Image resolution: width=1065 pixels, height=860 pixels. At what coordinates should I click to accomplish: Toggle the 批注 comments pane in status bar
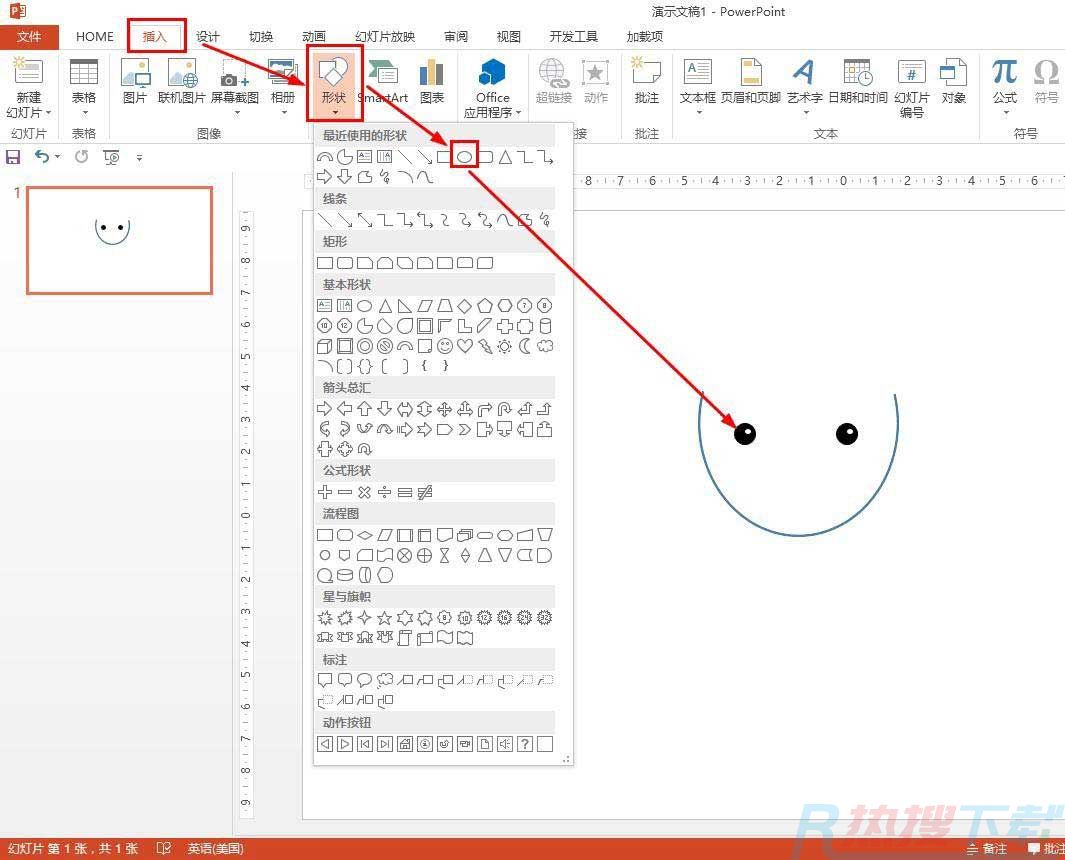pos(1046,849)
